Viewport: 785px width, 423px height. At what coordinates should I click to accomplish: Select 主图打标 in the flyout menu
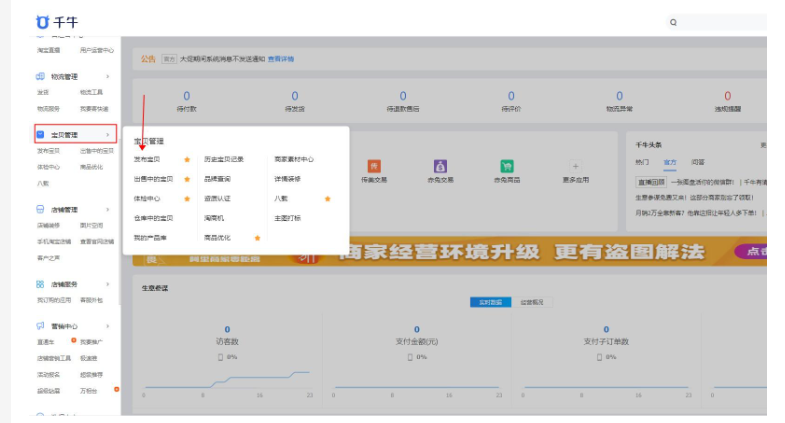[287, 218]
